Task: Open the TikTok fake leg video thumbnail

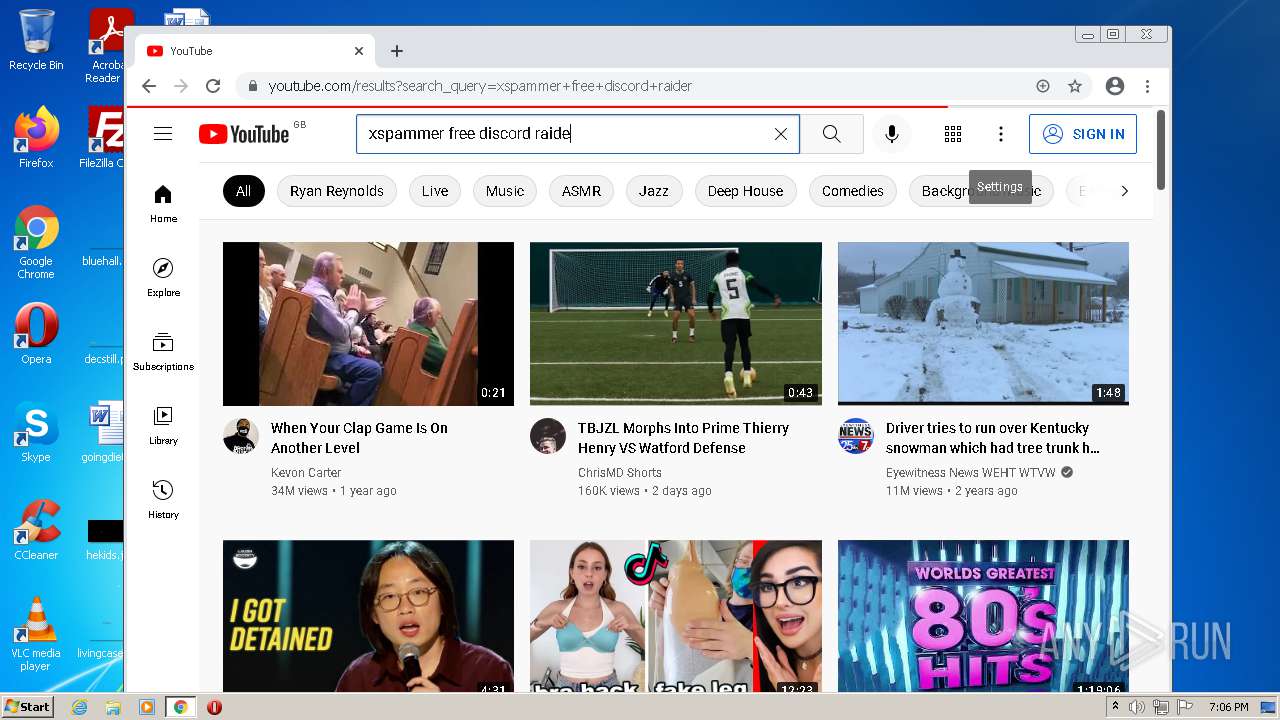Action: 676,616
